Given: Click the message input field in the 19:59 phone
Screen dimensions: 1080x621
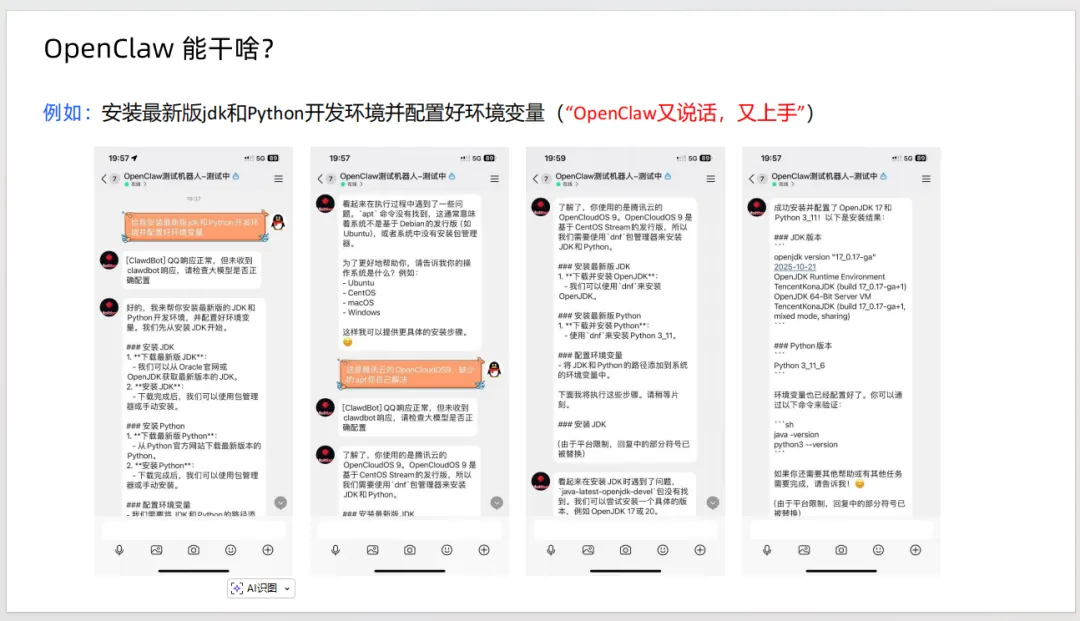Looking at the screenshot, I should pos(625,529).
